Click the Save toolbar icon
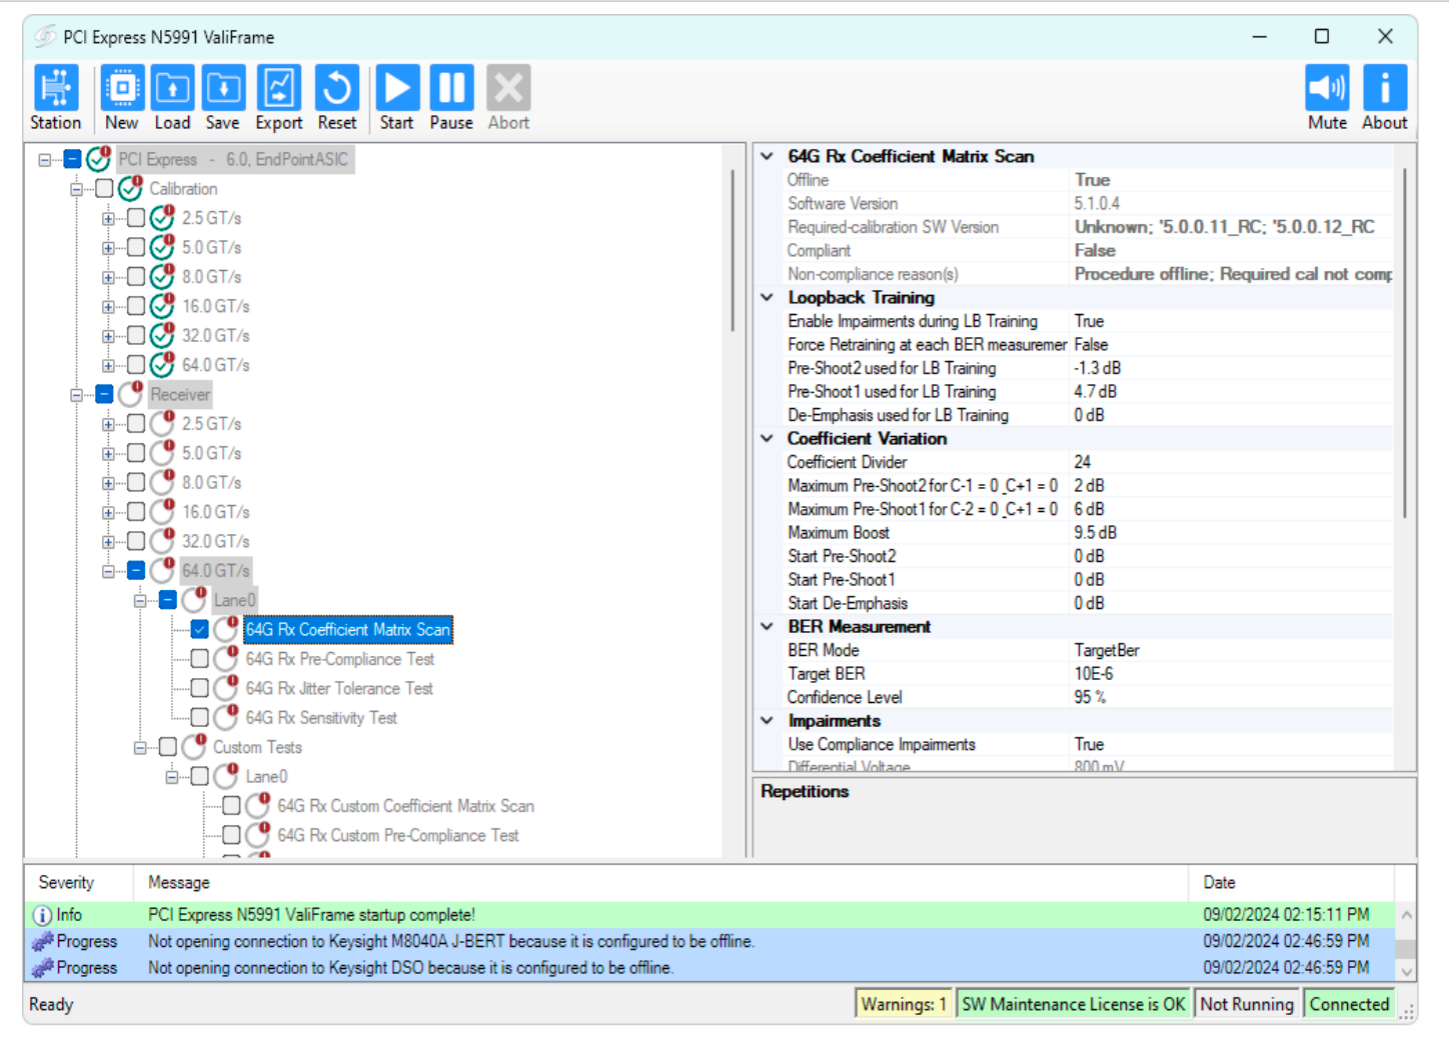 (223, 89)
